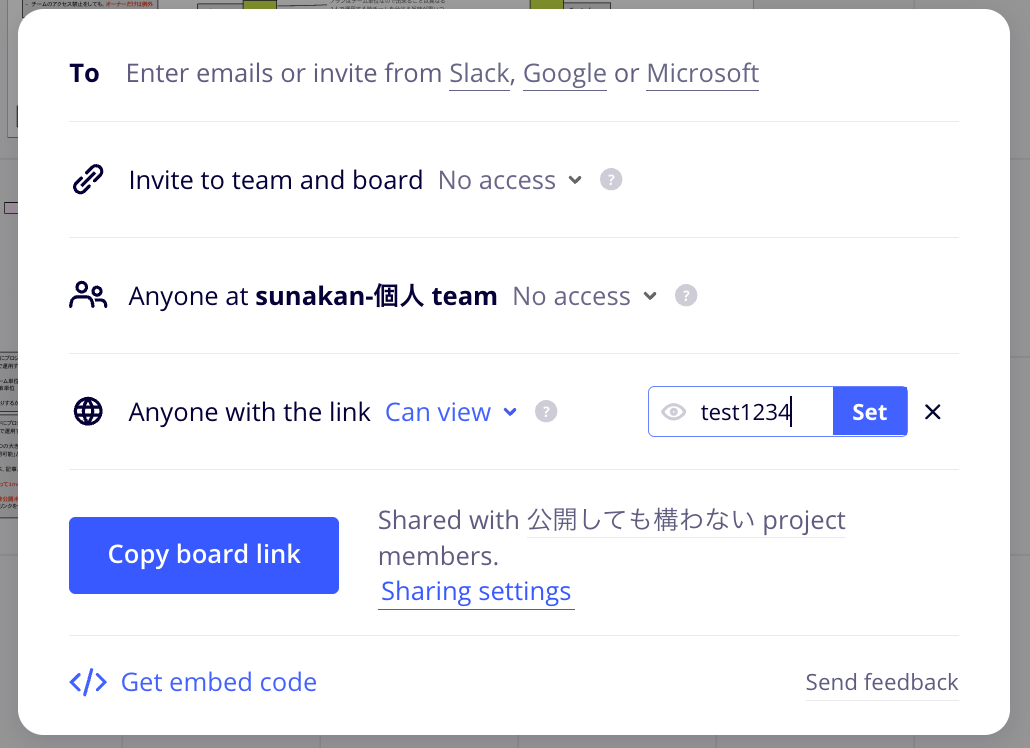Expand Anyone at sunakan team access dropdown
Viewport: 1030px width, 748px height.
coord(585,296)
